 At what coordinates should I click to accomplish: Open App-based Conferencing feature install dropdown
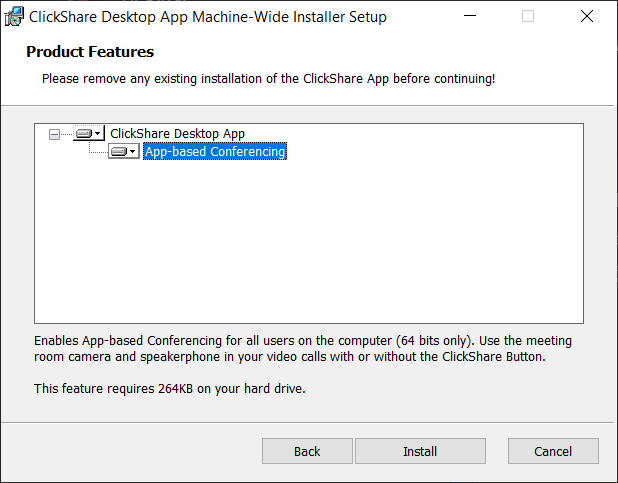(124, 151)
